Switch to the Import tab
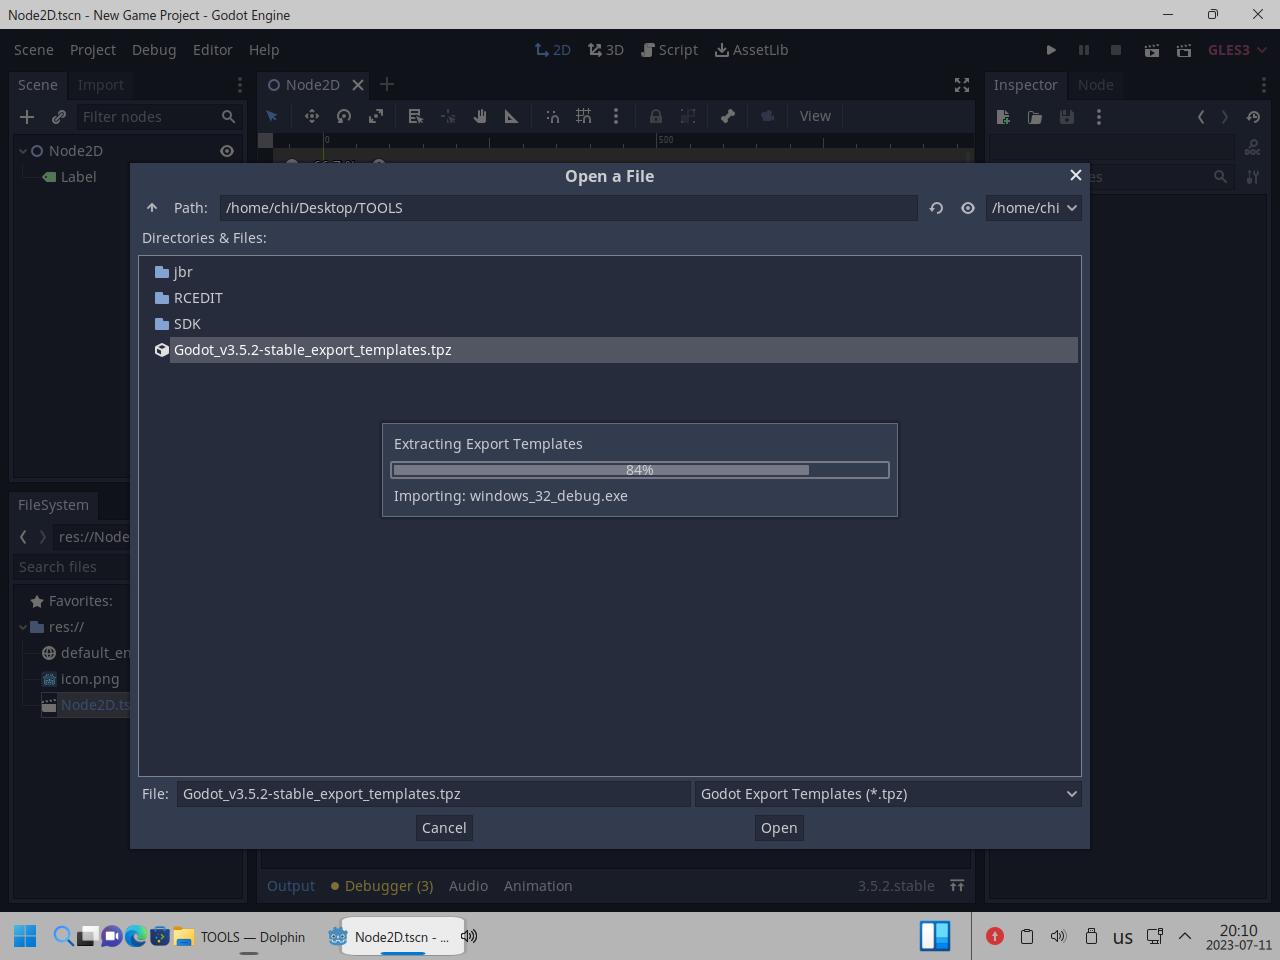Viewport: 1280px width, 960px height. point(101,85)
